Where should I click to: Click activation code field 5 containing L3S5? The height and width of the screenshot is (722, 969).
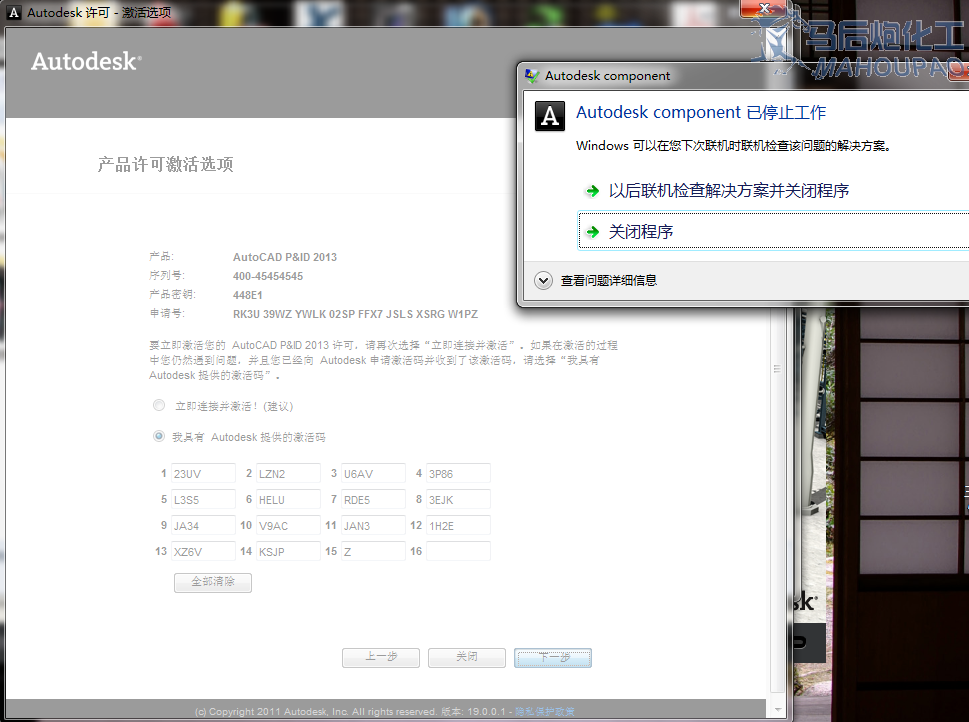[x=203, y=499]
